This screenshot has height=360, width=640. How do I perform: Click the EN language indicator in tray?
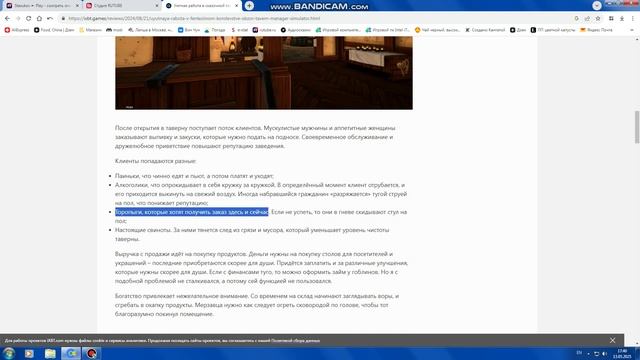pos(579,353)
